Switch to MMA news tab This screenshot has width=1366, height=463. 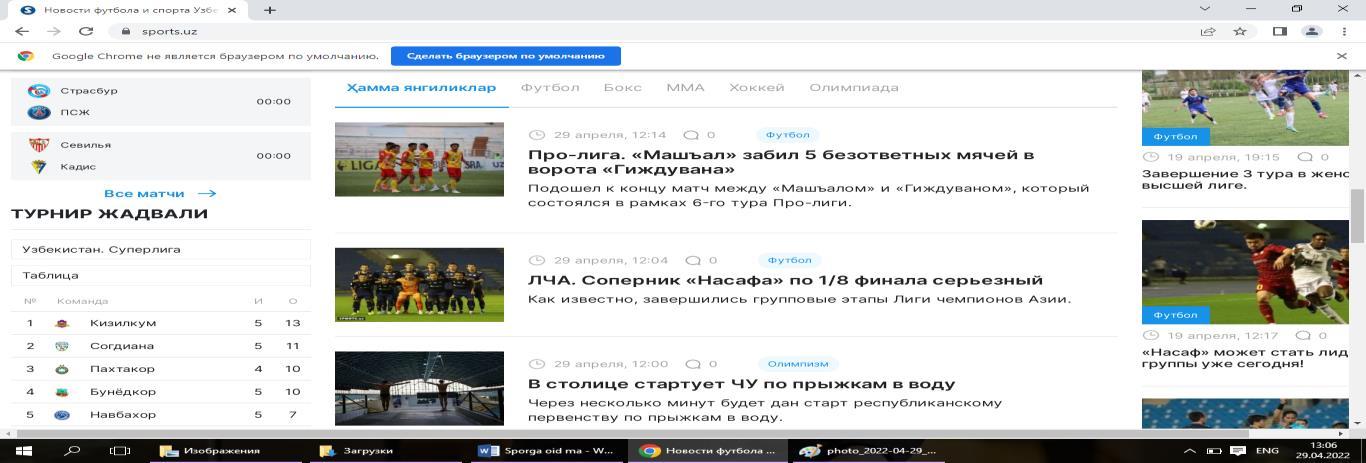tap(685, 88)
